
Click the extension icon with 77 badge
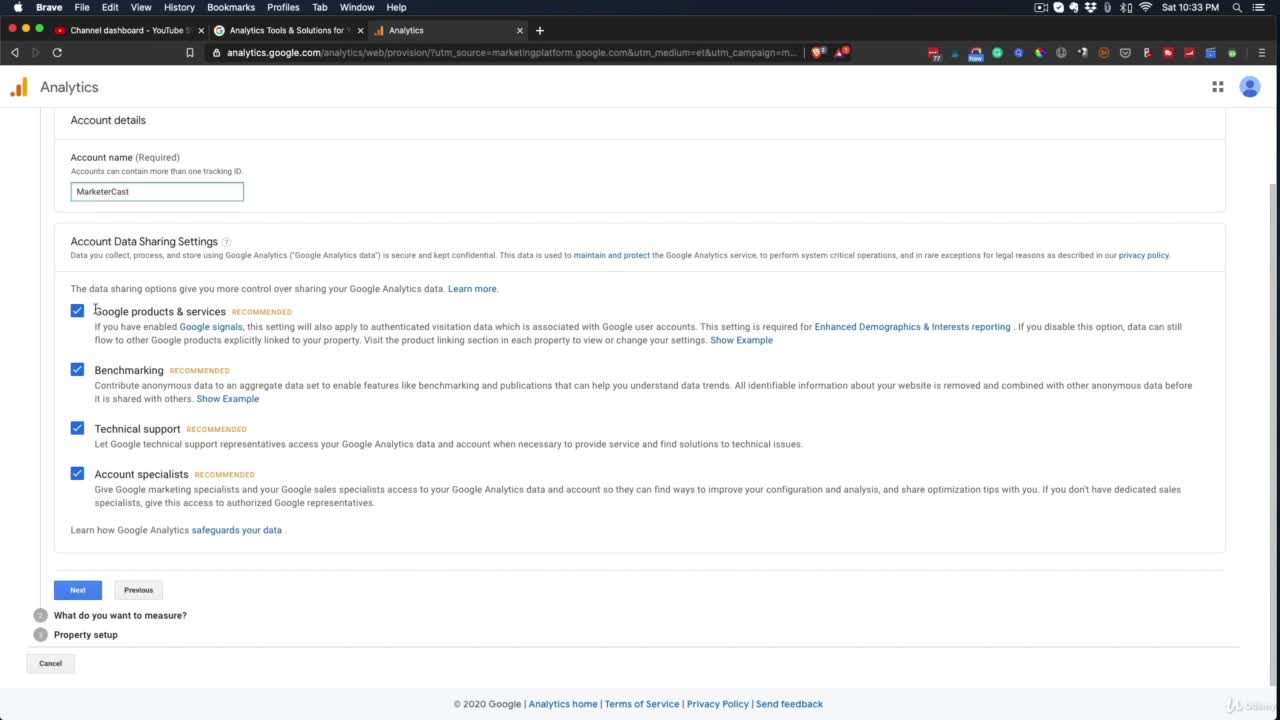[x=935, y=53]
